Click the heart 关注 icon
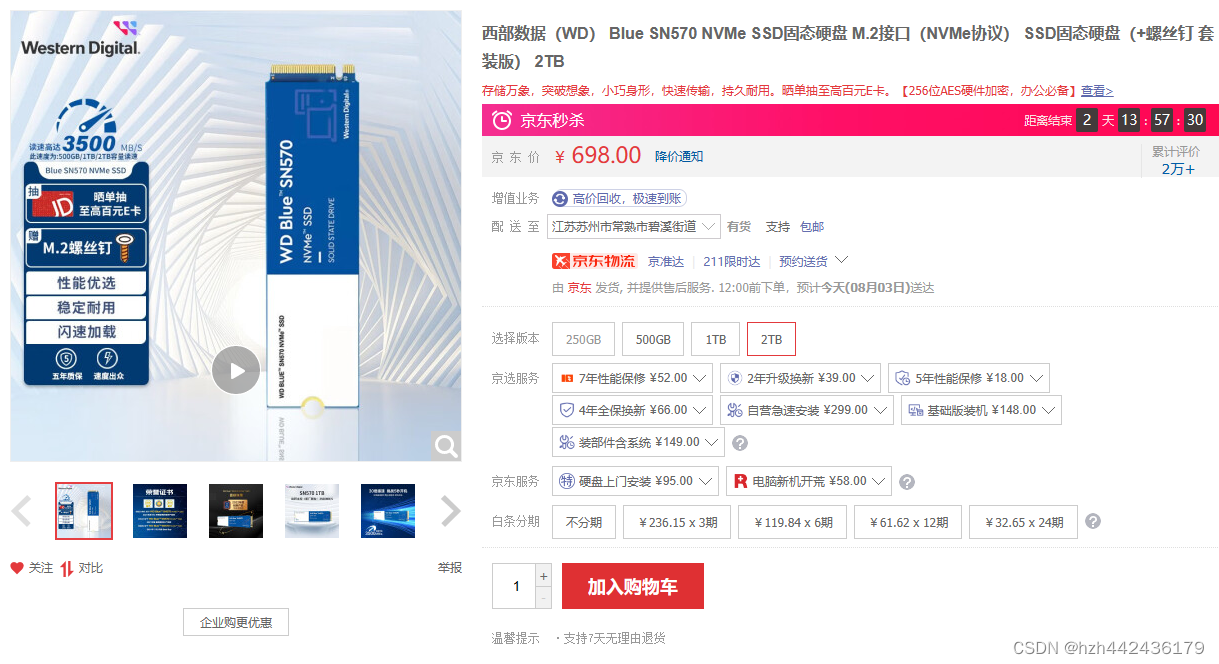Image resolution: width=1219 pixels, height=664 pixels. click(x=17, y=568)
